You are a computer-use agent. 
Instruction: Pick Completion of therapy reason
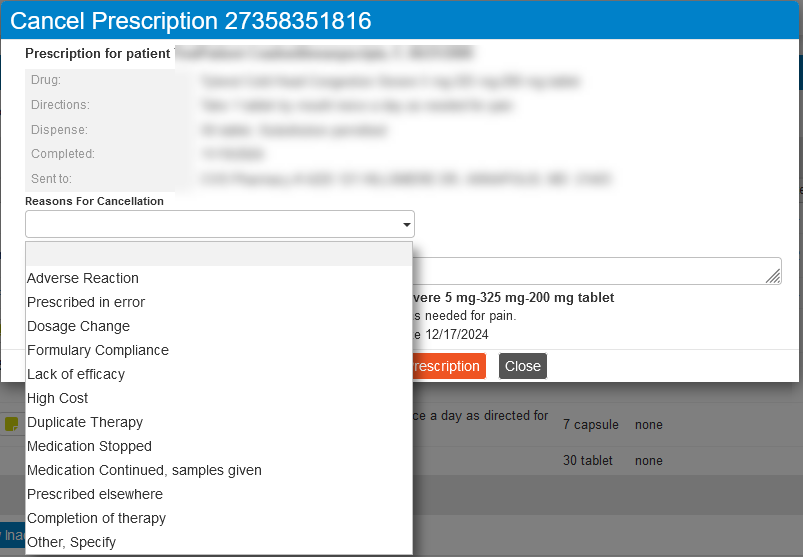219,519
